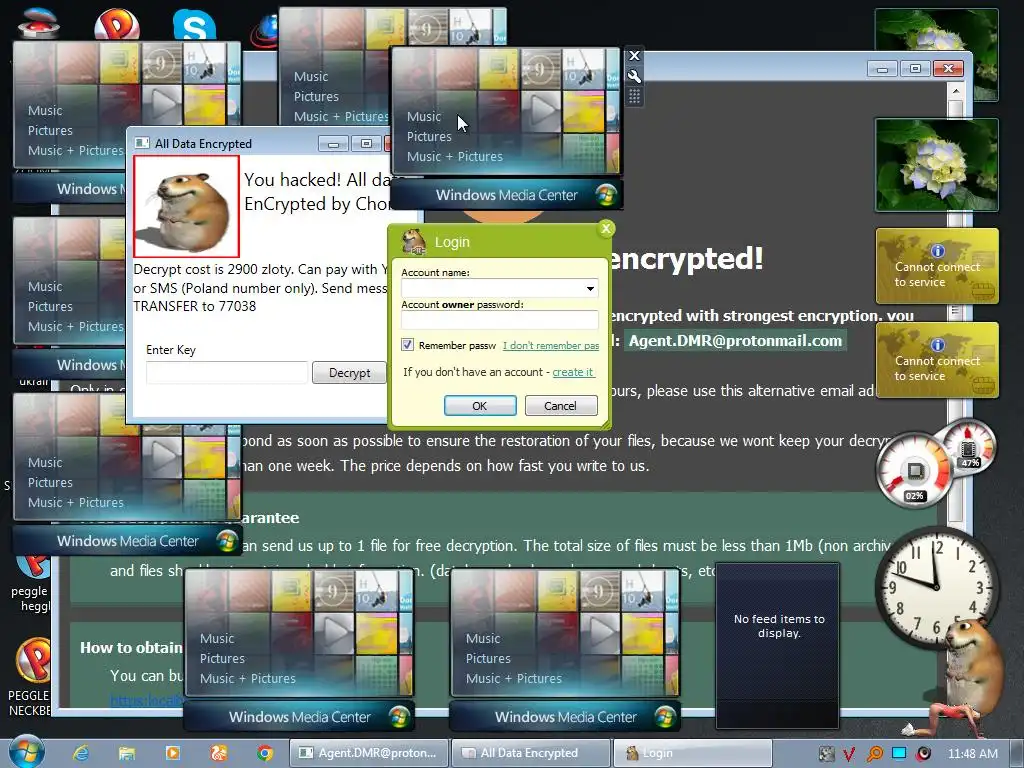Open the Skype desktop shortcut
Viewport: 1024px width, 768px height.
[x=195, y=25]
